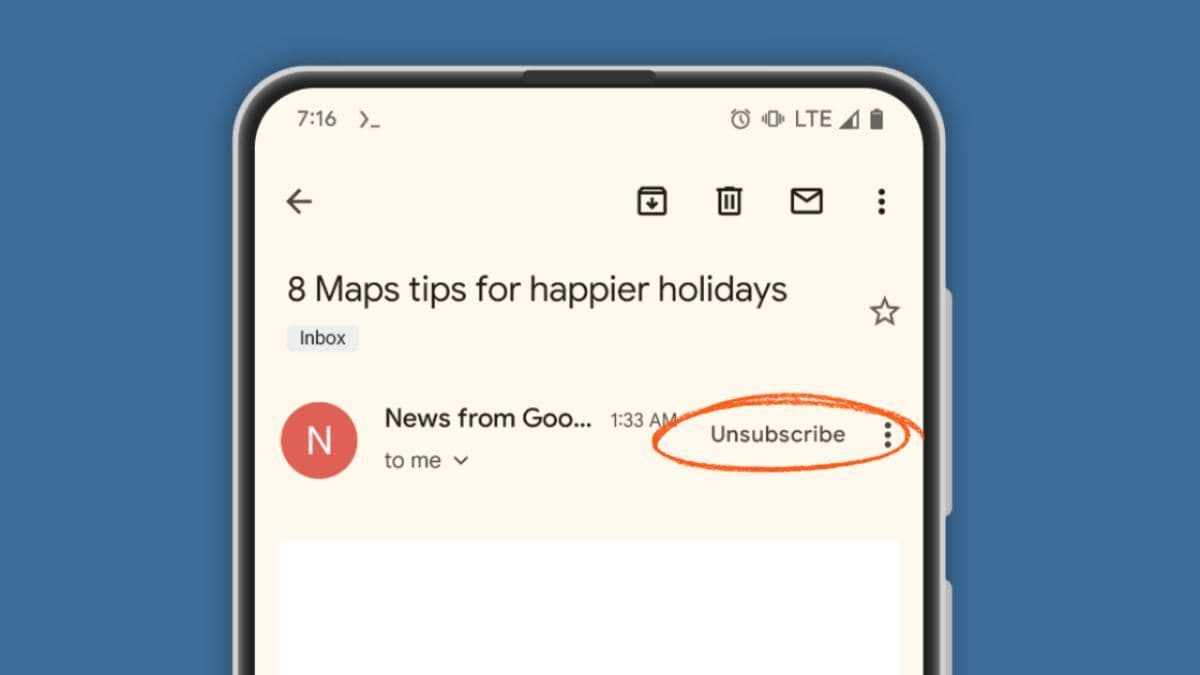1200x675 pixels.
Task: Click the email subject title text
Action: point(537,290)
